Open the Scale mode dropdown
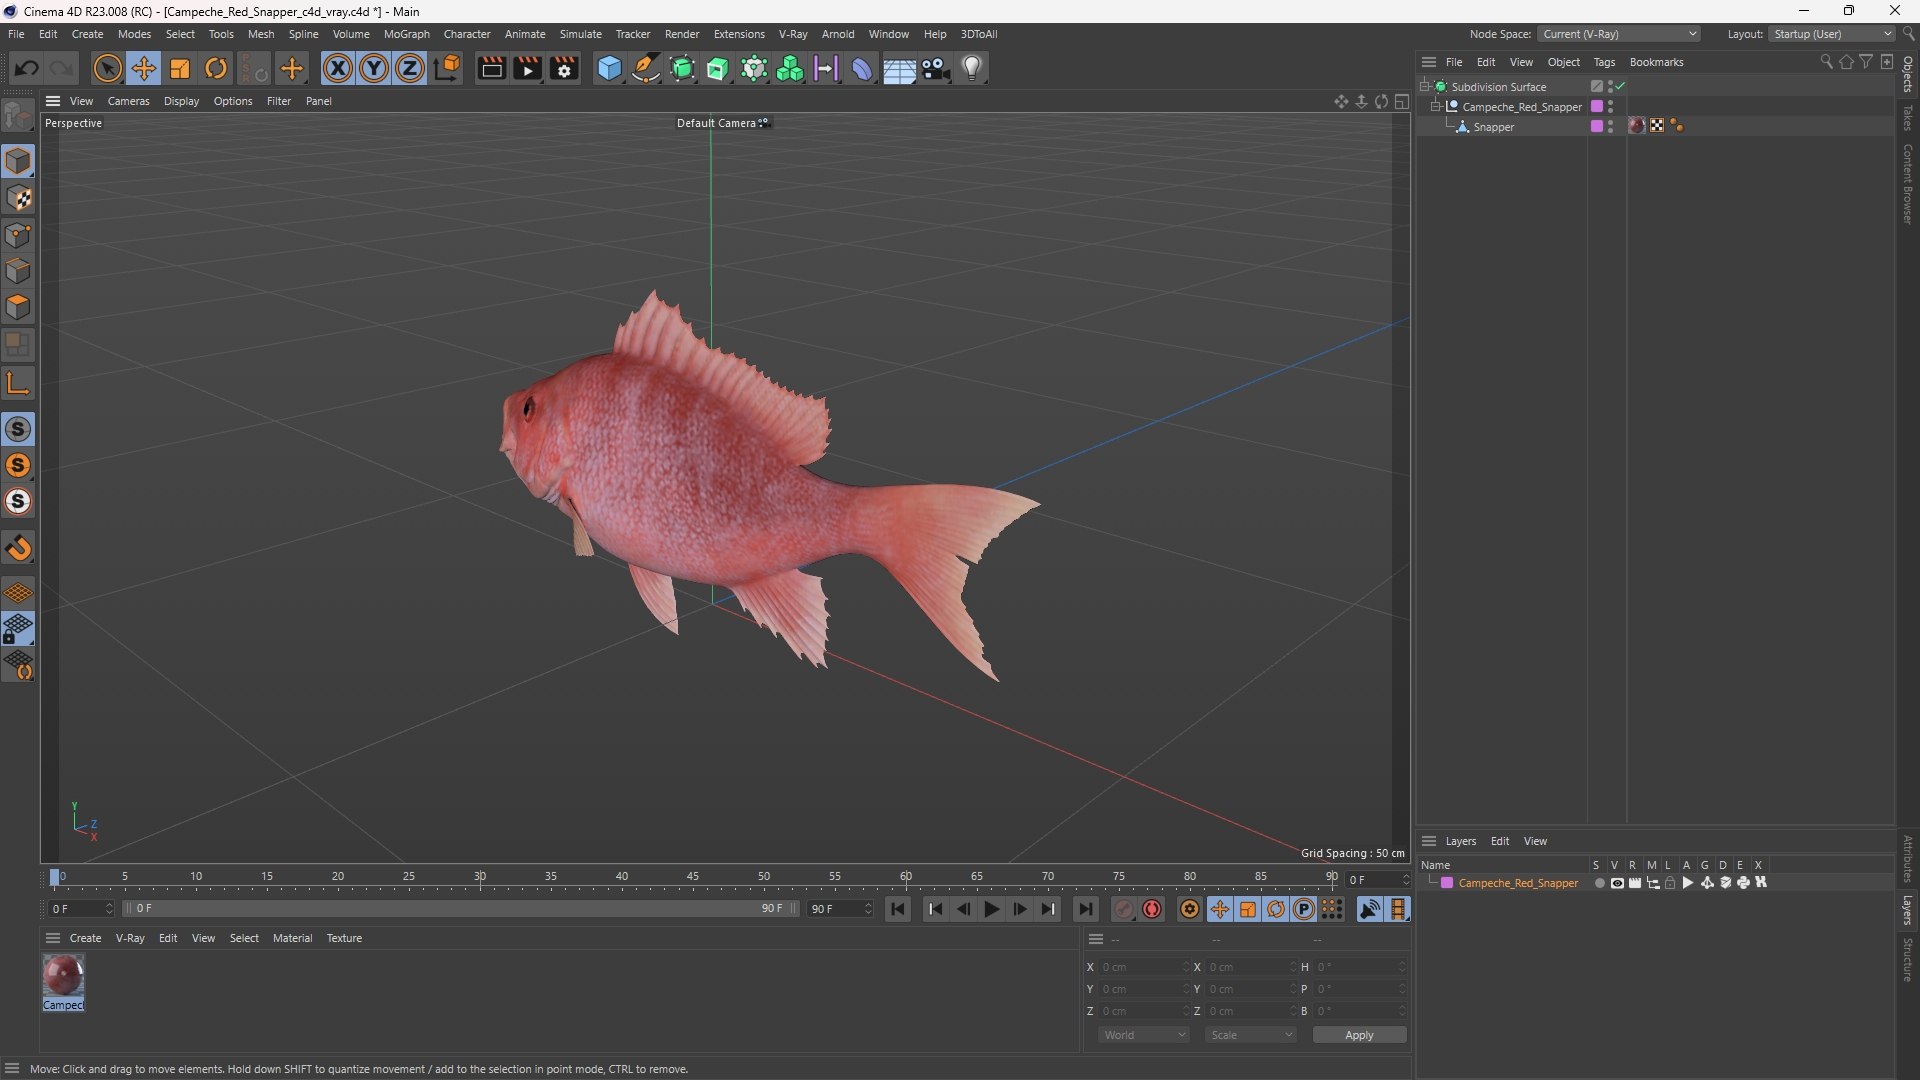The image size is (1920, 1080). click(x=1251, y=1035)
